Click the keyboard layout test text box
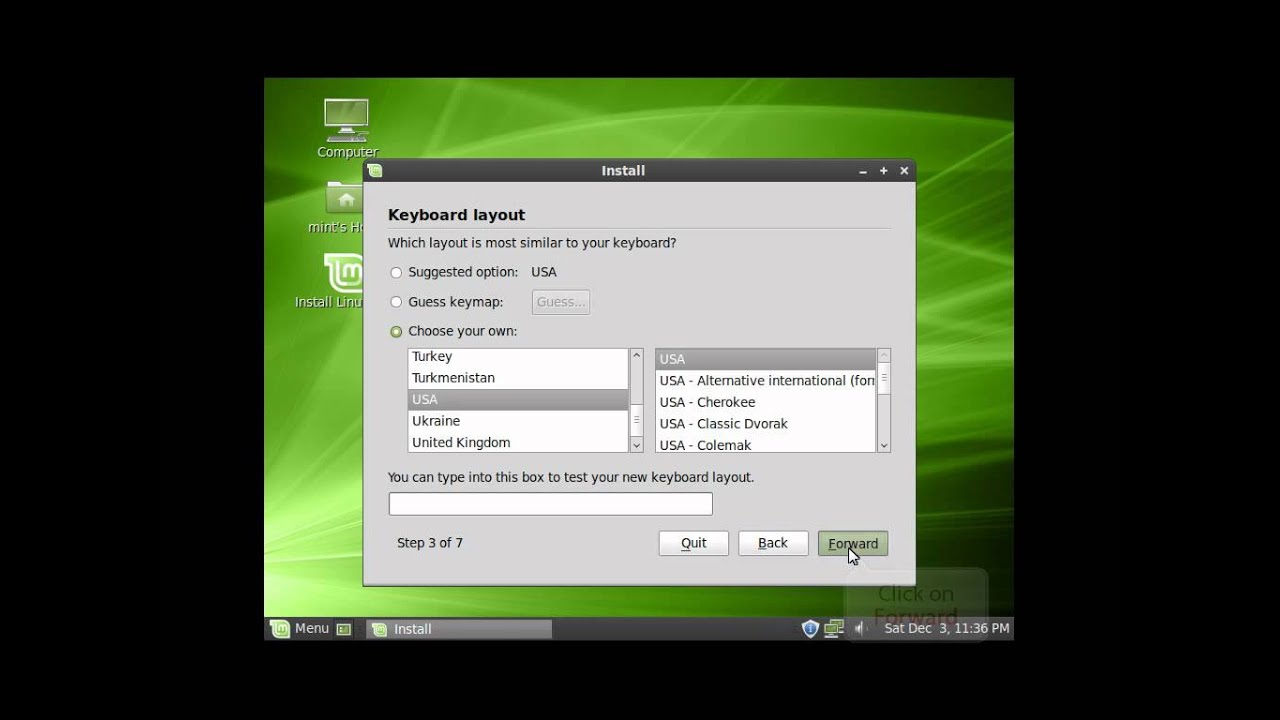 (x=550, y=504)
